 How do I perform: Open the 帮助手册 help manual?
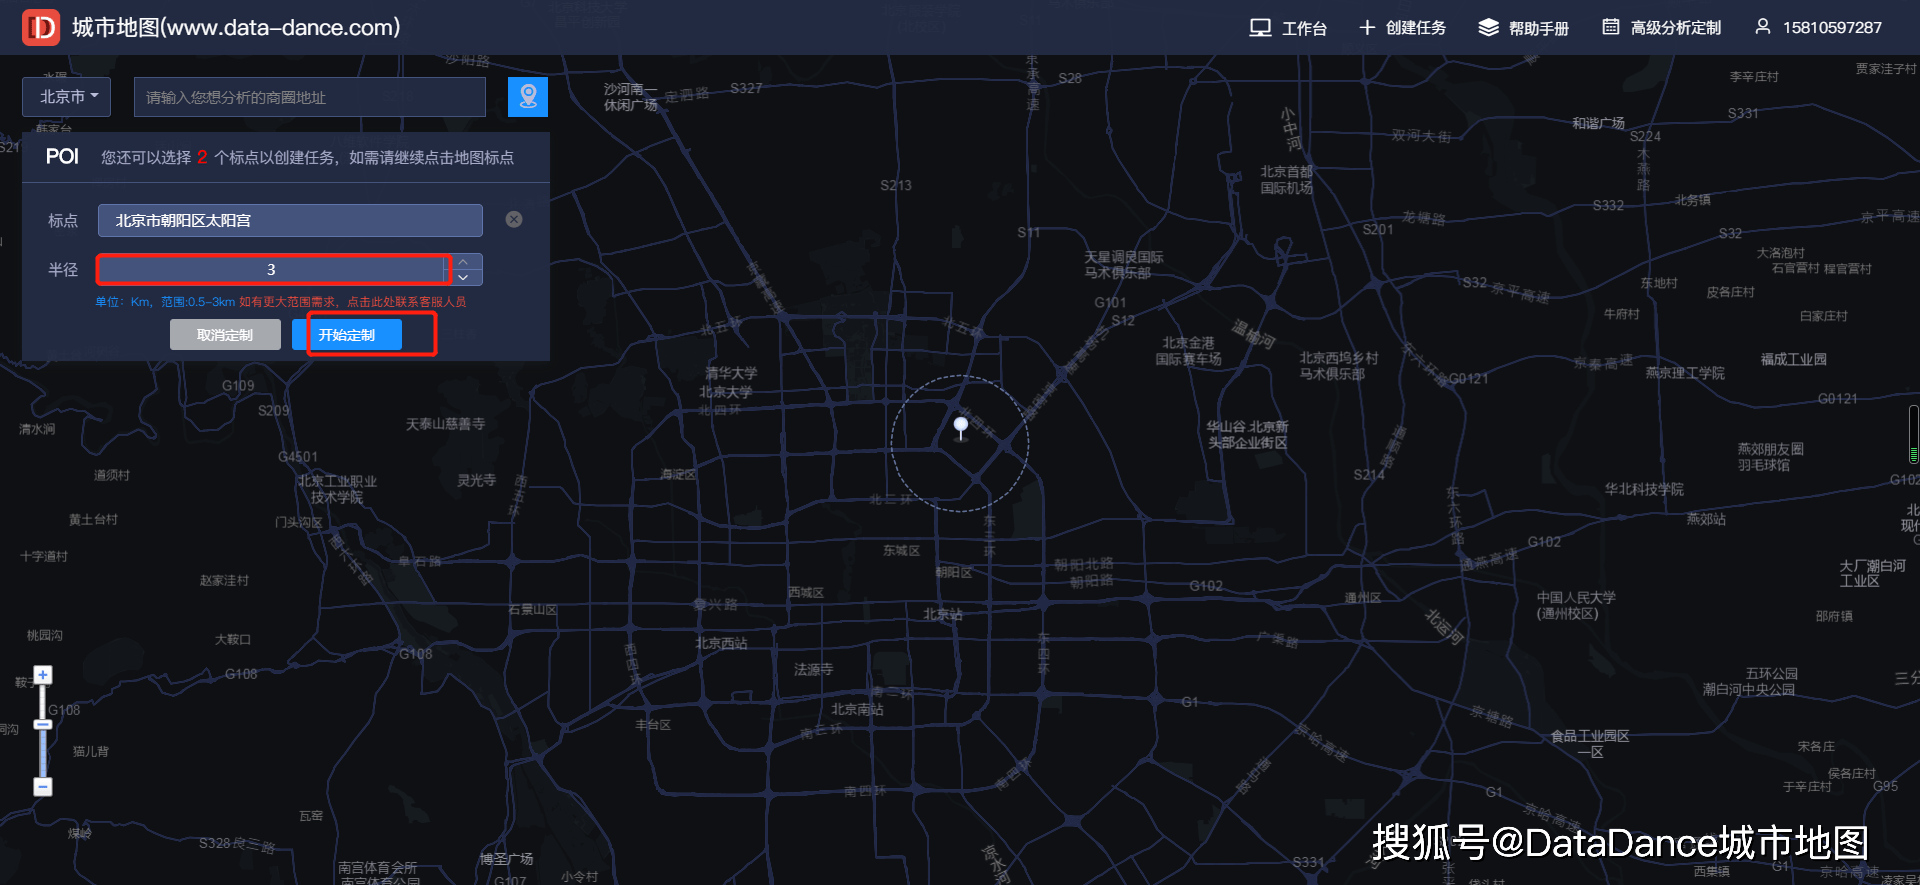[x=1523, y=28]
